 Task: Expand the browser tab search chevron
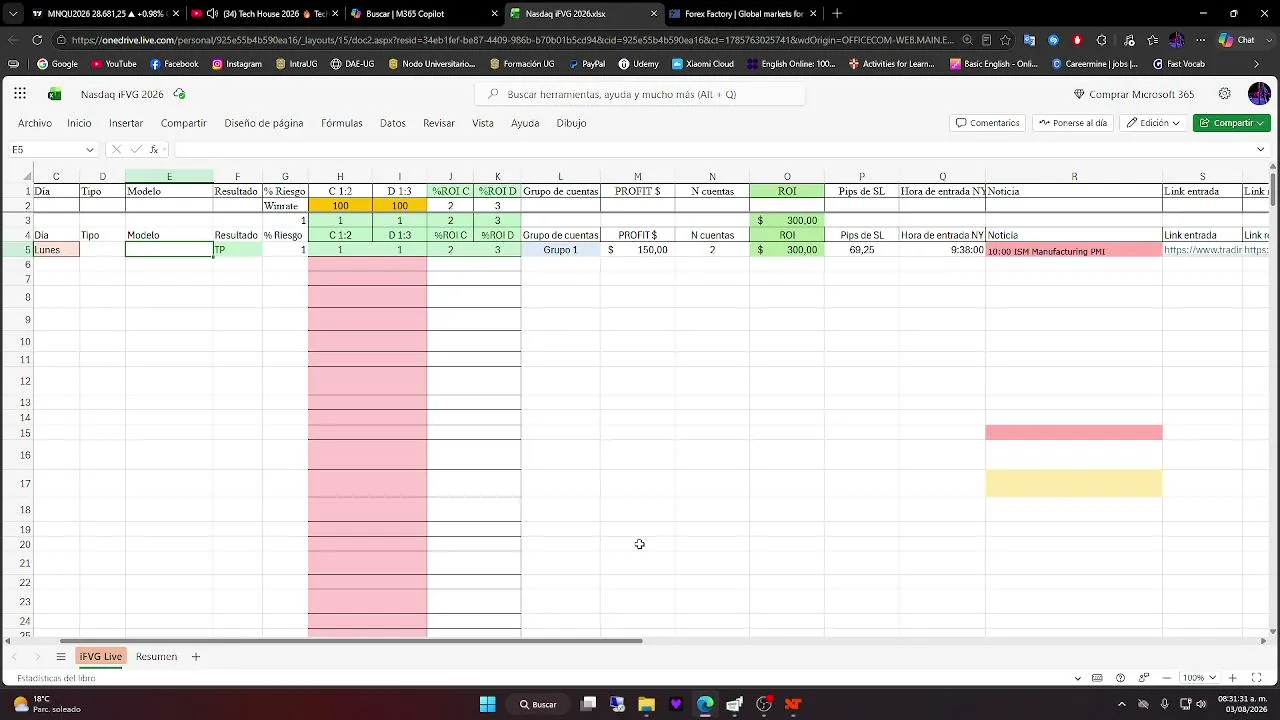12,14
